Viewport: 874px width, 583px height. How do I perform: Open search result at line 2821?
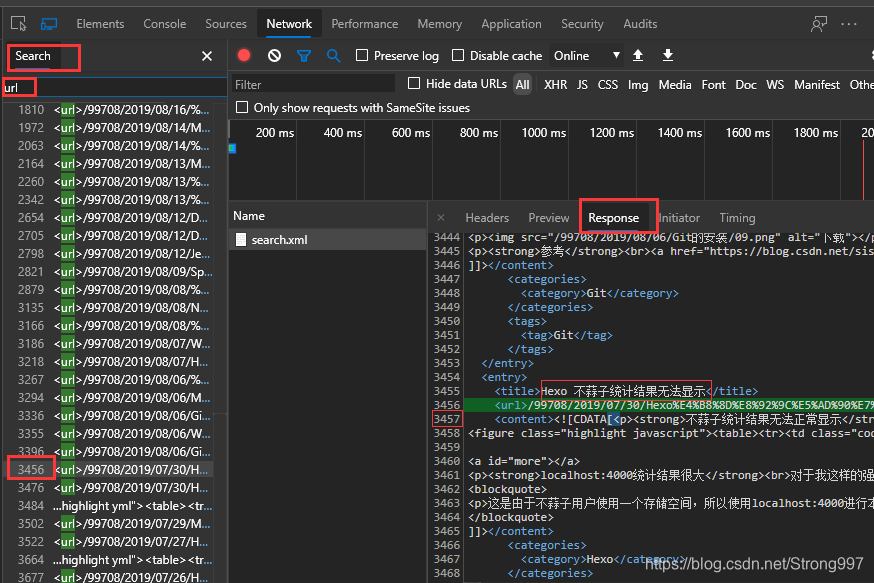click(108, 271)
